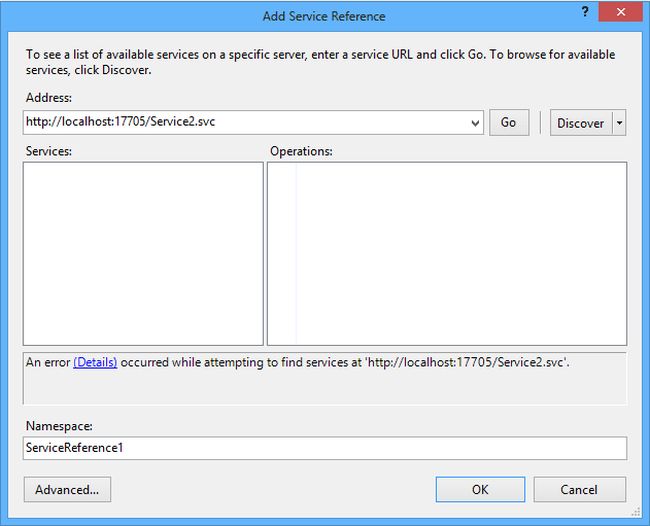Click the Discover button
Viewport: 650px width, 526px height.
coord(580,123)
